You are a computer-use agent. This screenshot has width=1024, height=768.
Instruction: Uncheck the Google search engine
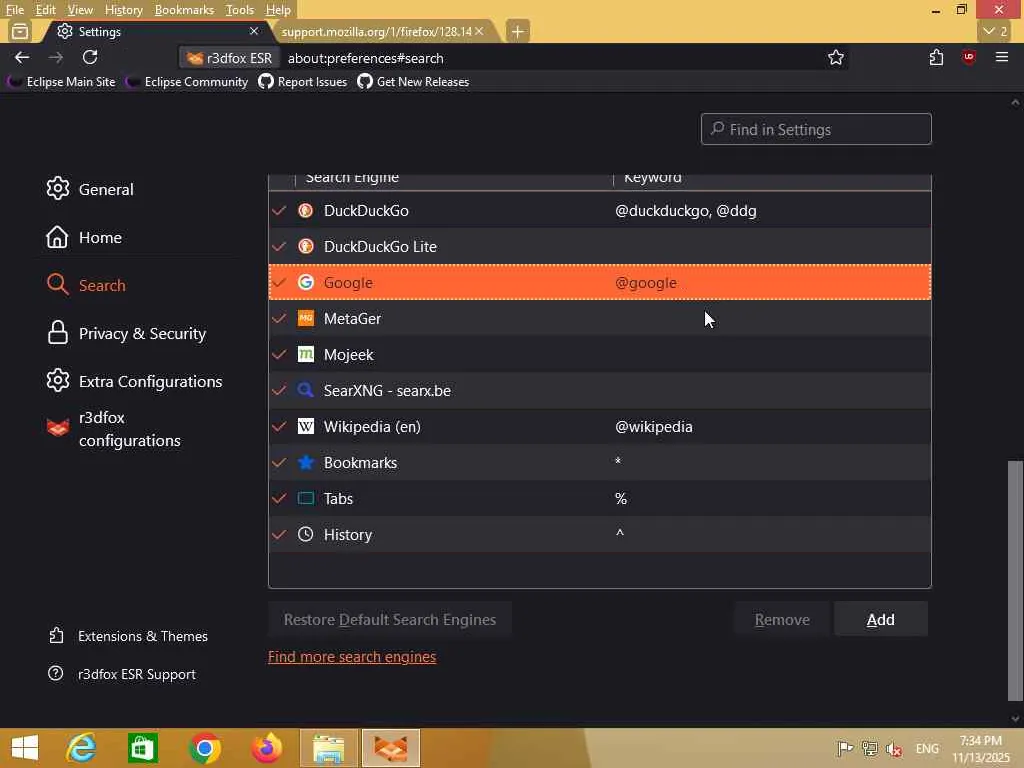(x=279, y=282)
